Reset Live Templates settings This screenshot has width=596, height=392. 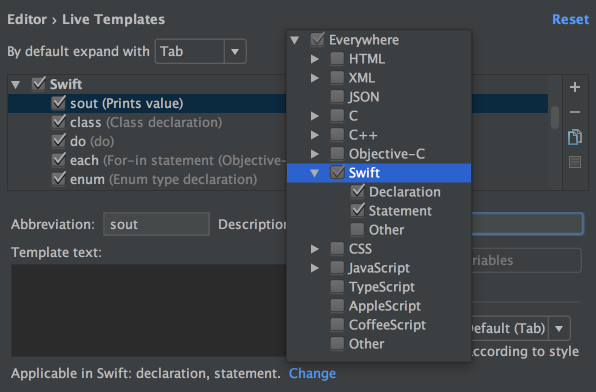(x=570, y=19)
